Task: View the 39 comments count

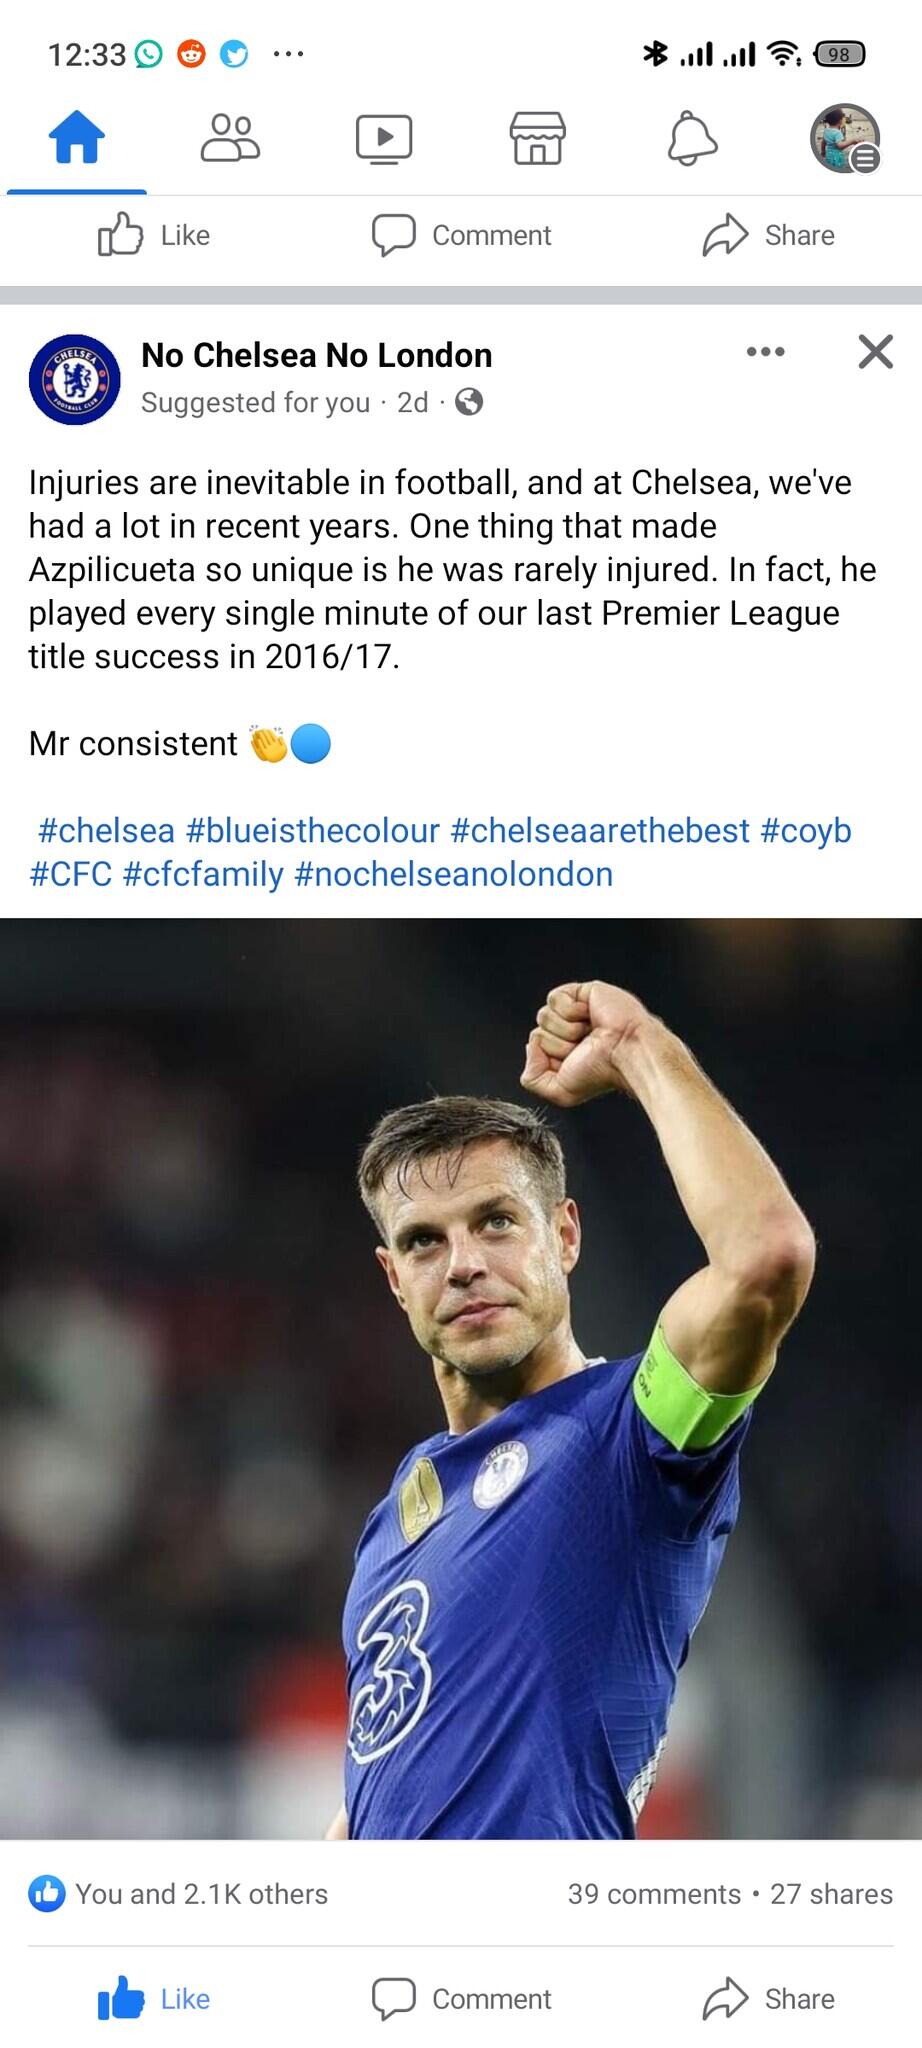Action: 654,1894
